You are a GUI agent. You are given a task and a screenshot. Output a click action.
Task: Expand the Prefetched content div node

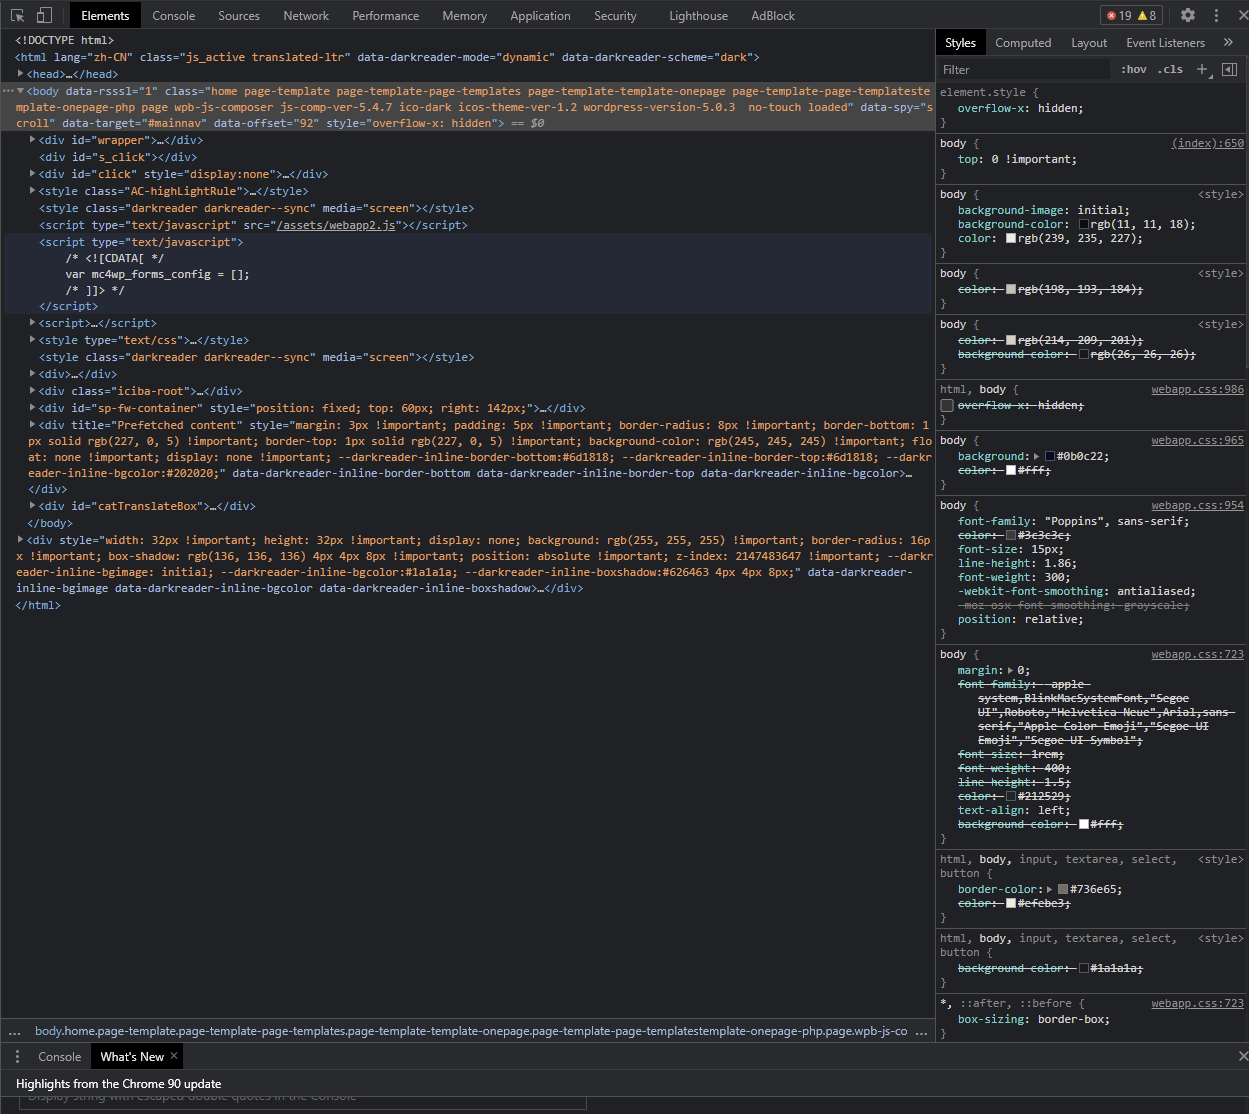coord(33,425)
